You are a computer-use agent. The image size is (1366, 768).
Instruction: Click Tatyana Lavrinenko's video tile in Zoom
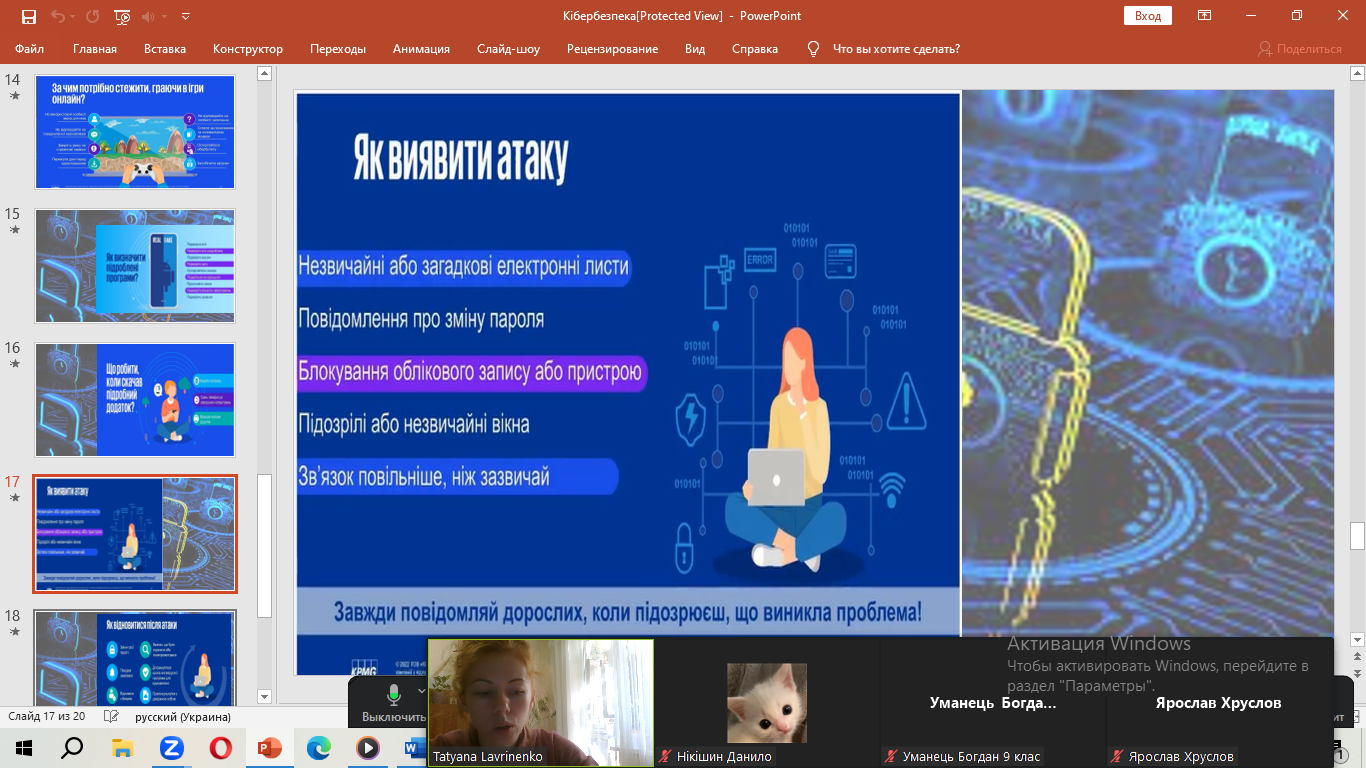(x=541, y=703)
